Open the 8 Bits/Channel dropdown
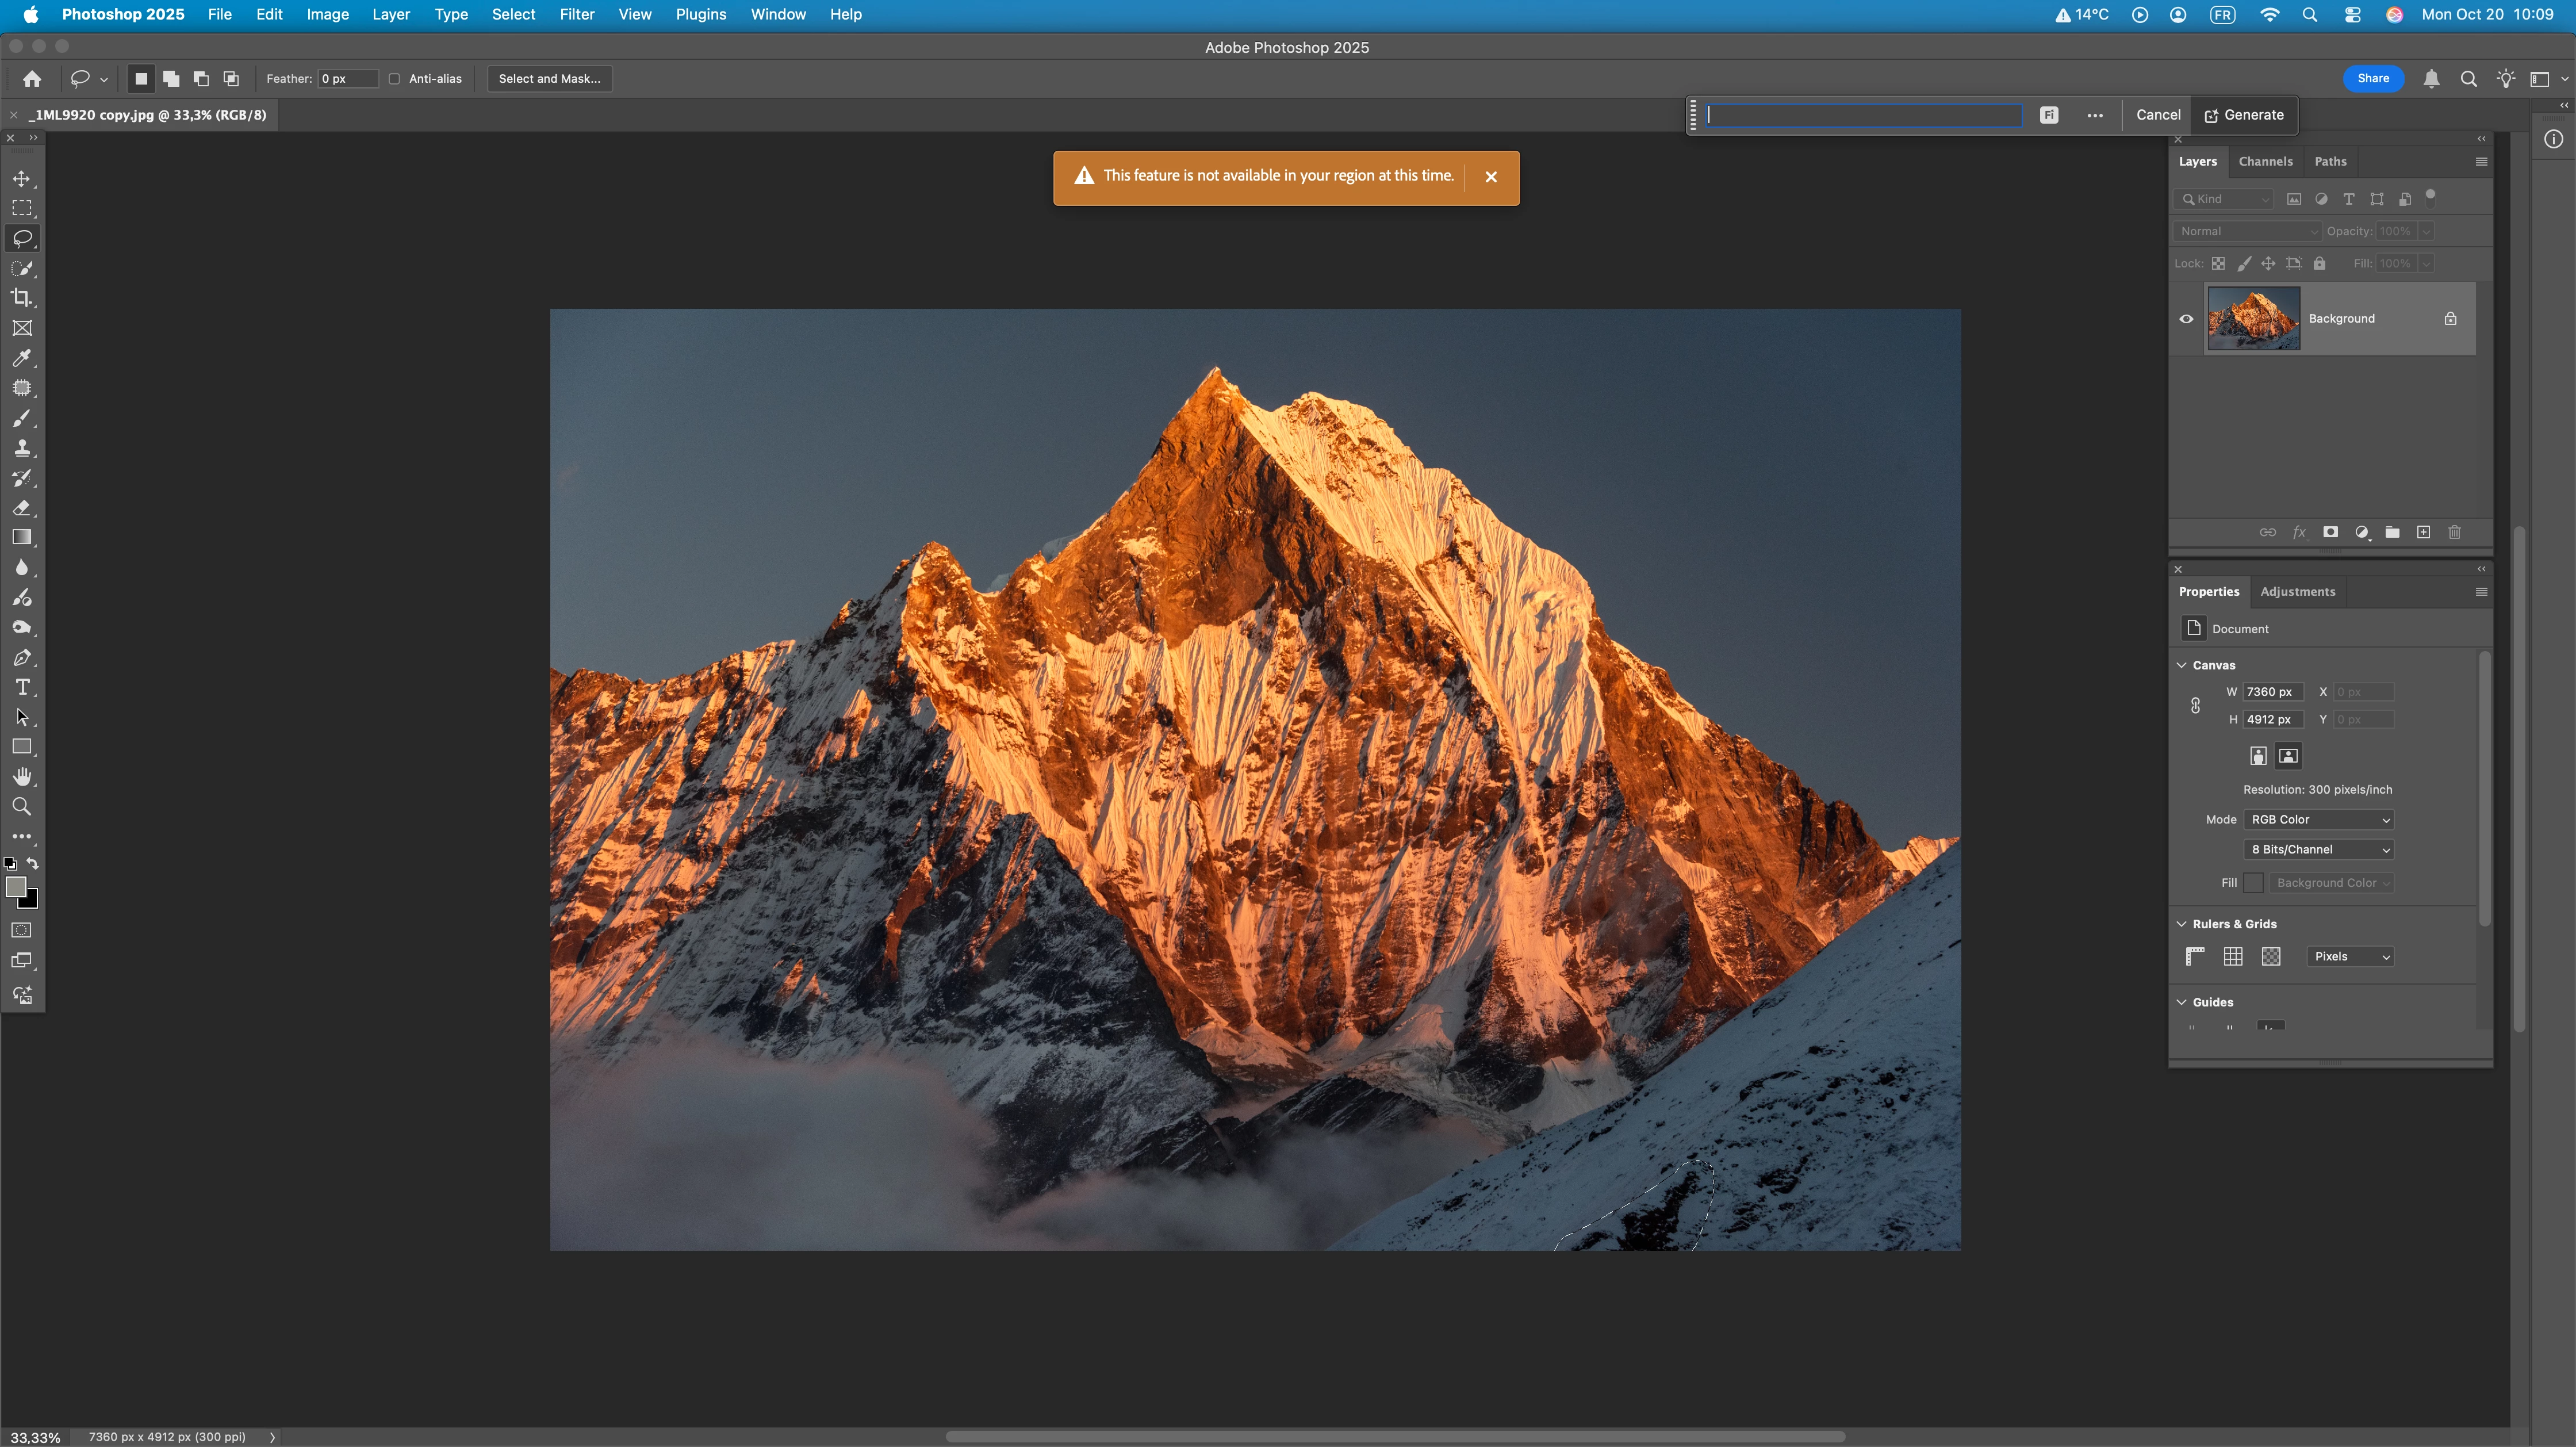Image resolution: width=2576 pixels, height=1447 pixels. [x=2320, y=850]
